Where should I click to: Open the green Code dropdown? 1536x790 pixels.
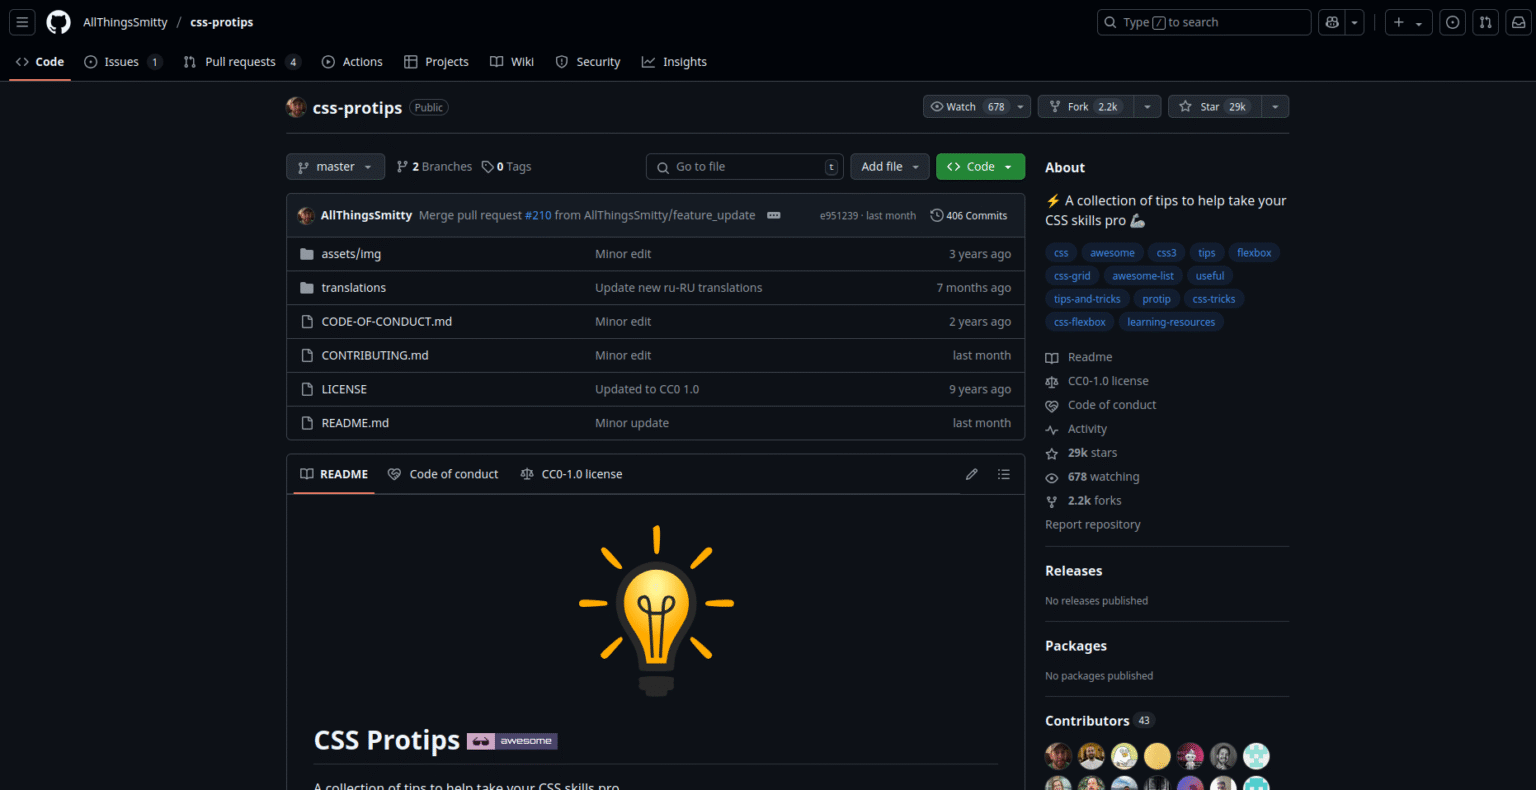[979, 166]
